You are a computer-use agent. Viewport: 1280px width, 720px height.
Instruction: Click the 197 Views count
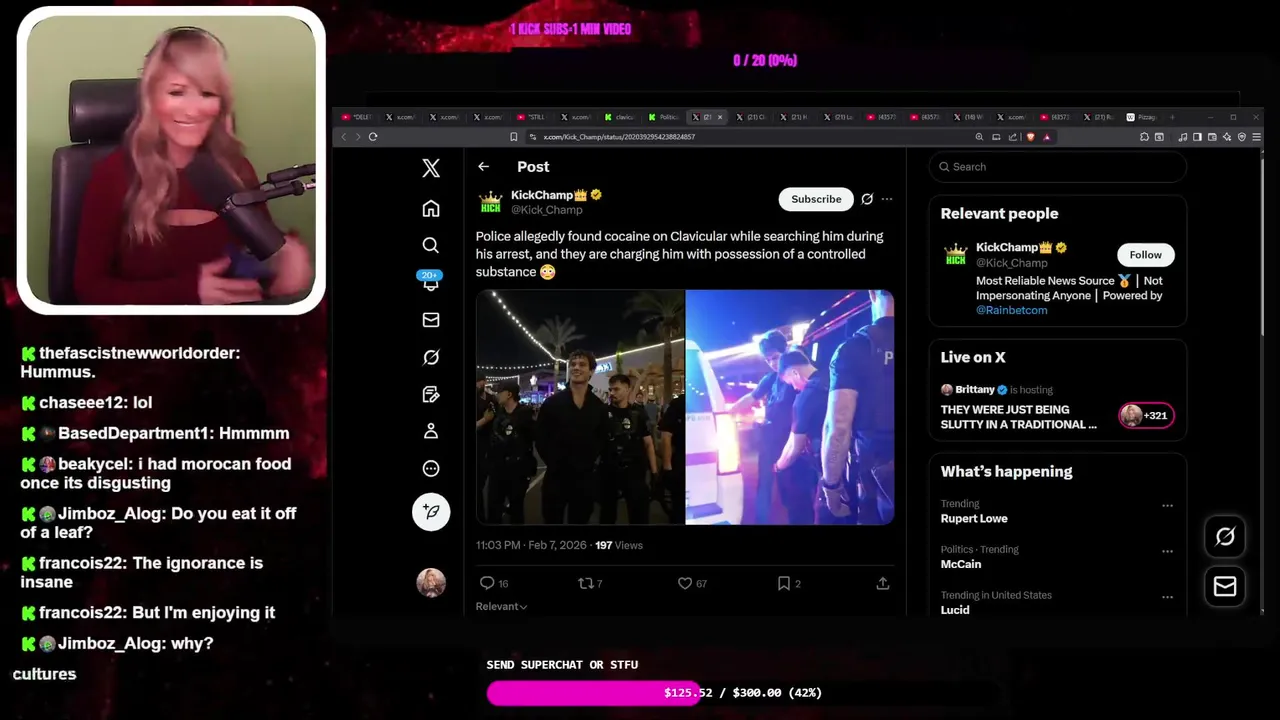[619, 545]
